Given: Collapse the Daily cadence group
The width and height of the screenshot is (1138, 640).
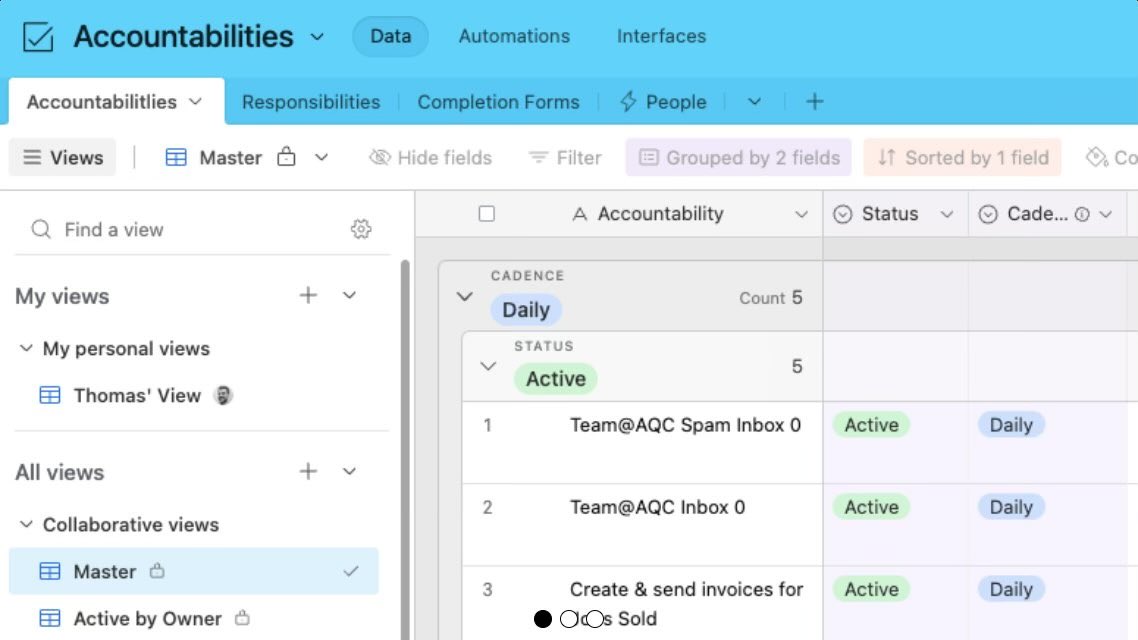Looking at the screenshot, I should click(464, 297).
